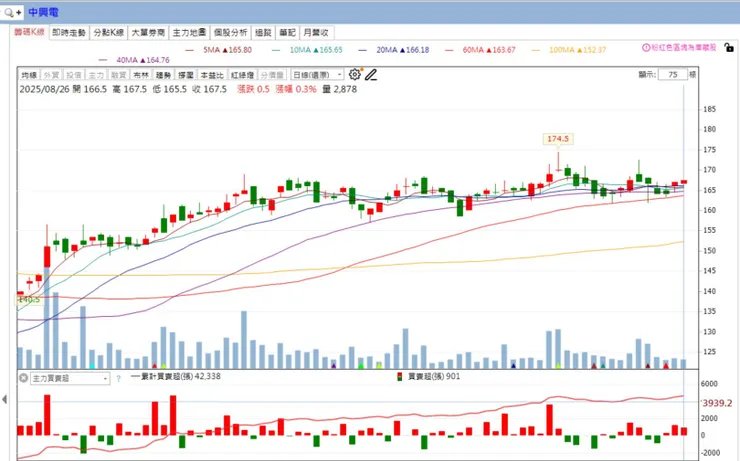Click the 40MA legend color line
Image resolution: width=740 pixels, height=461 pixels.
[x=103, y=60]
